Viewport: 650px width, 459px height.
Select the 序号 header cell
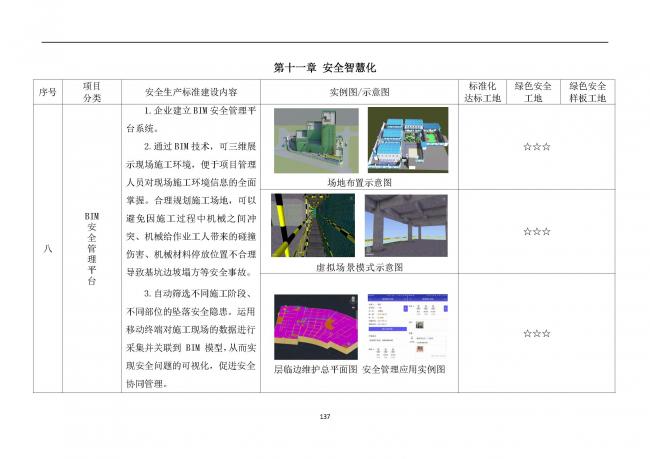click(x=48, y=92)
